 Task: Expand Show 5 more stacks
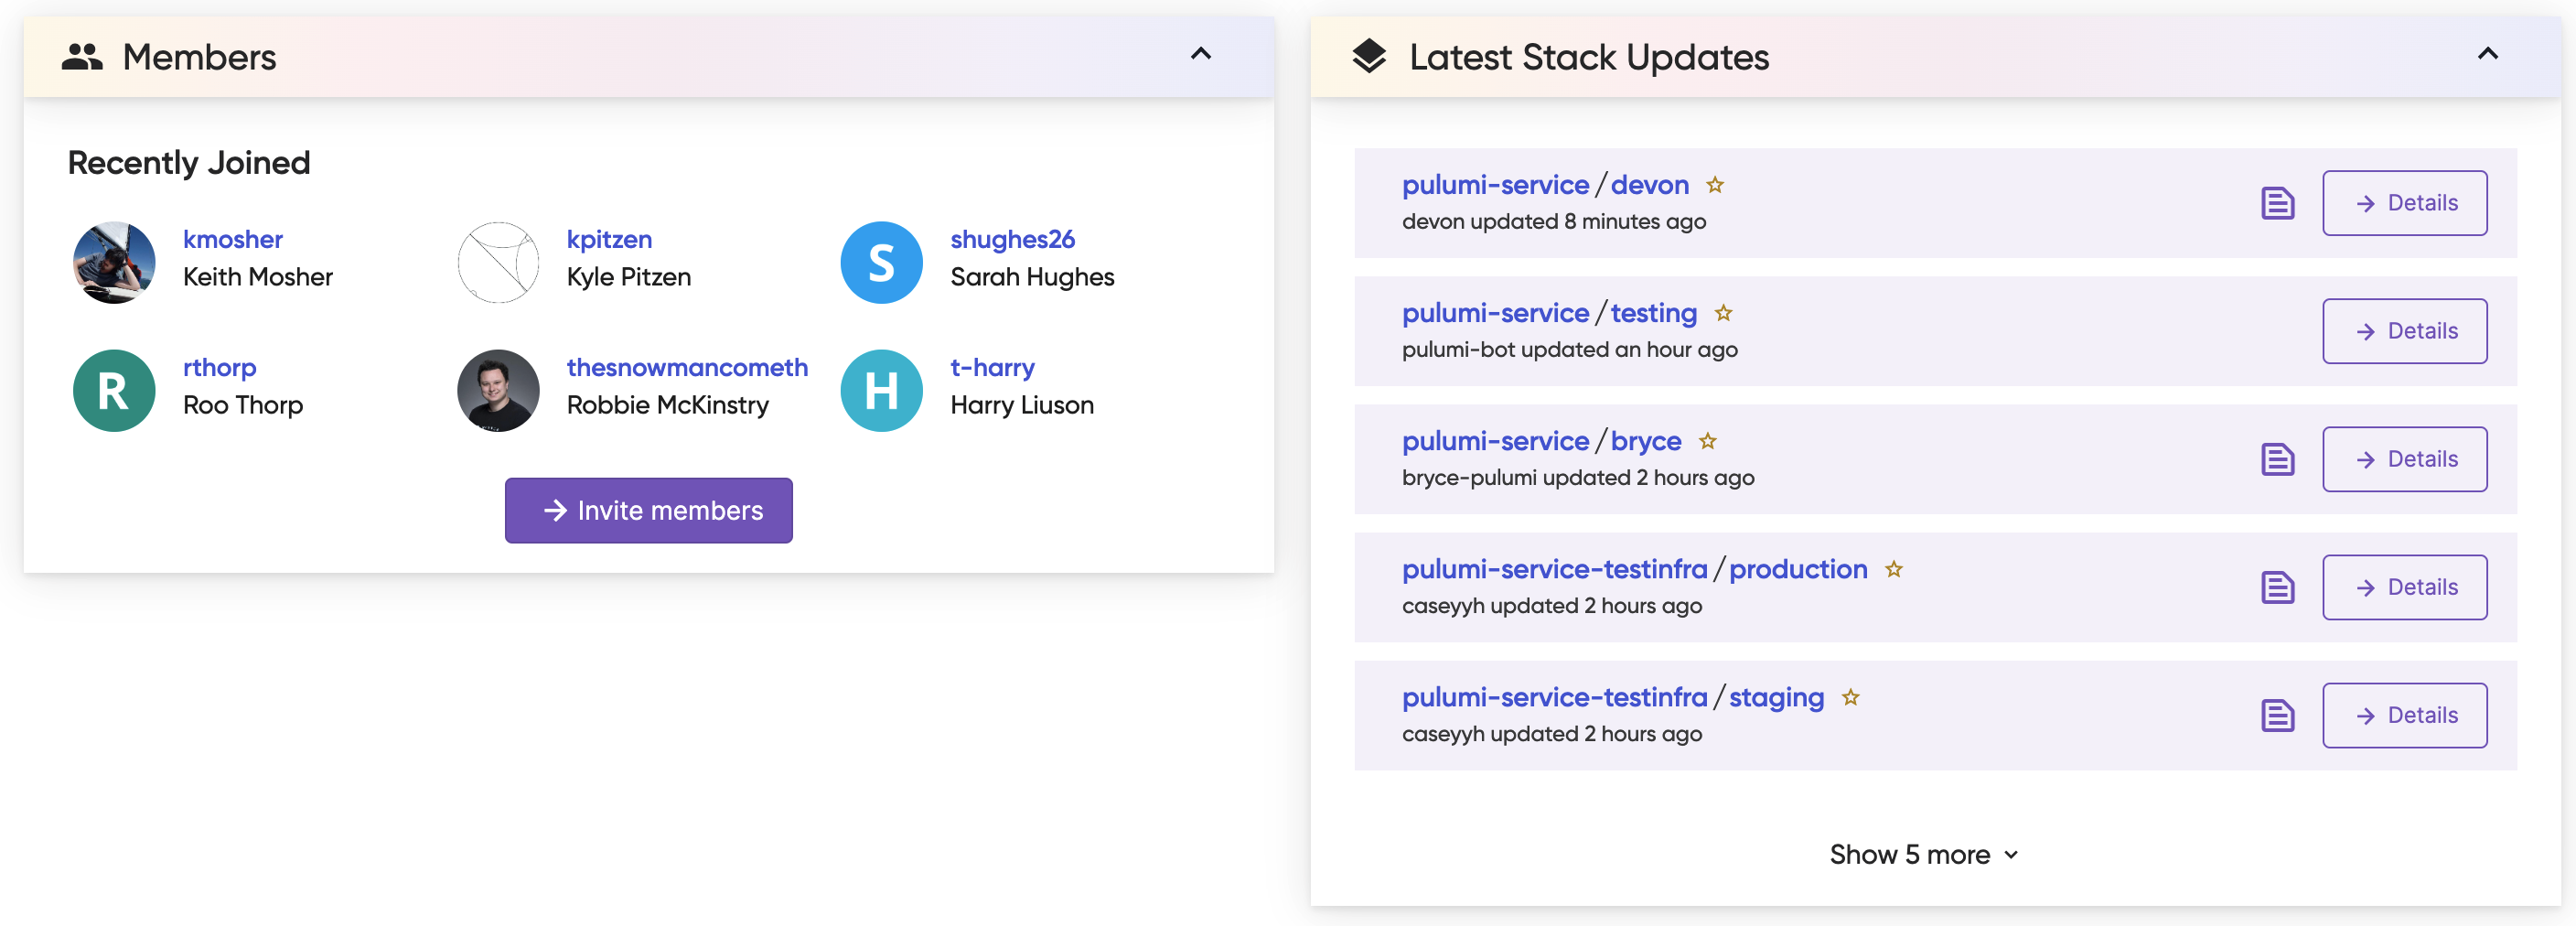1923,855
